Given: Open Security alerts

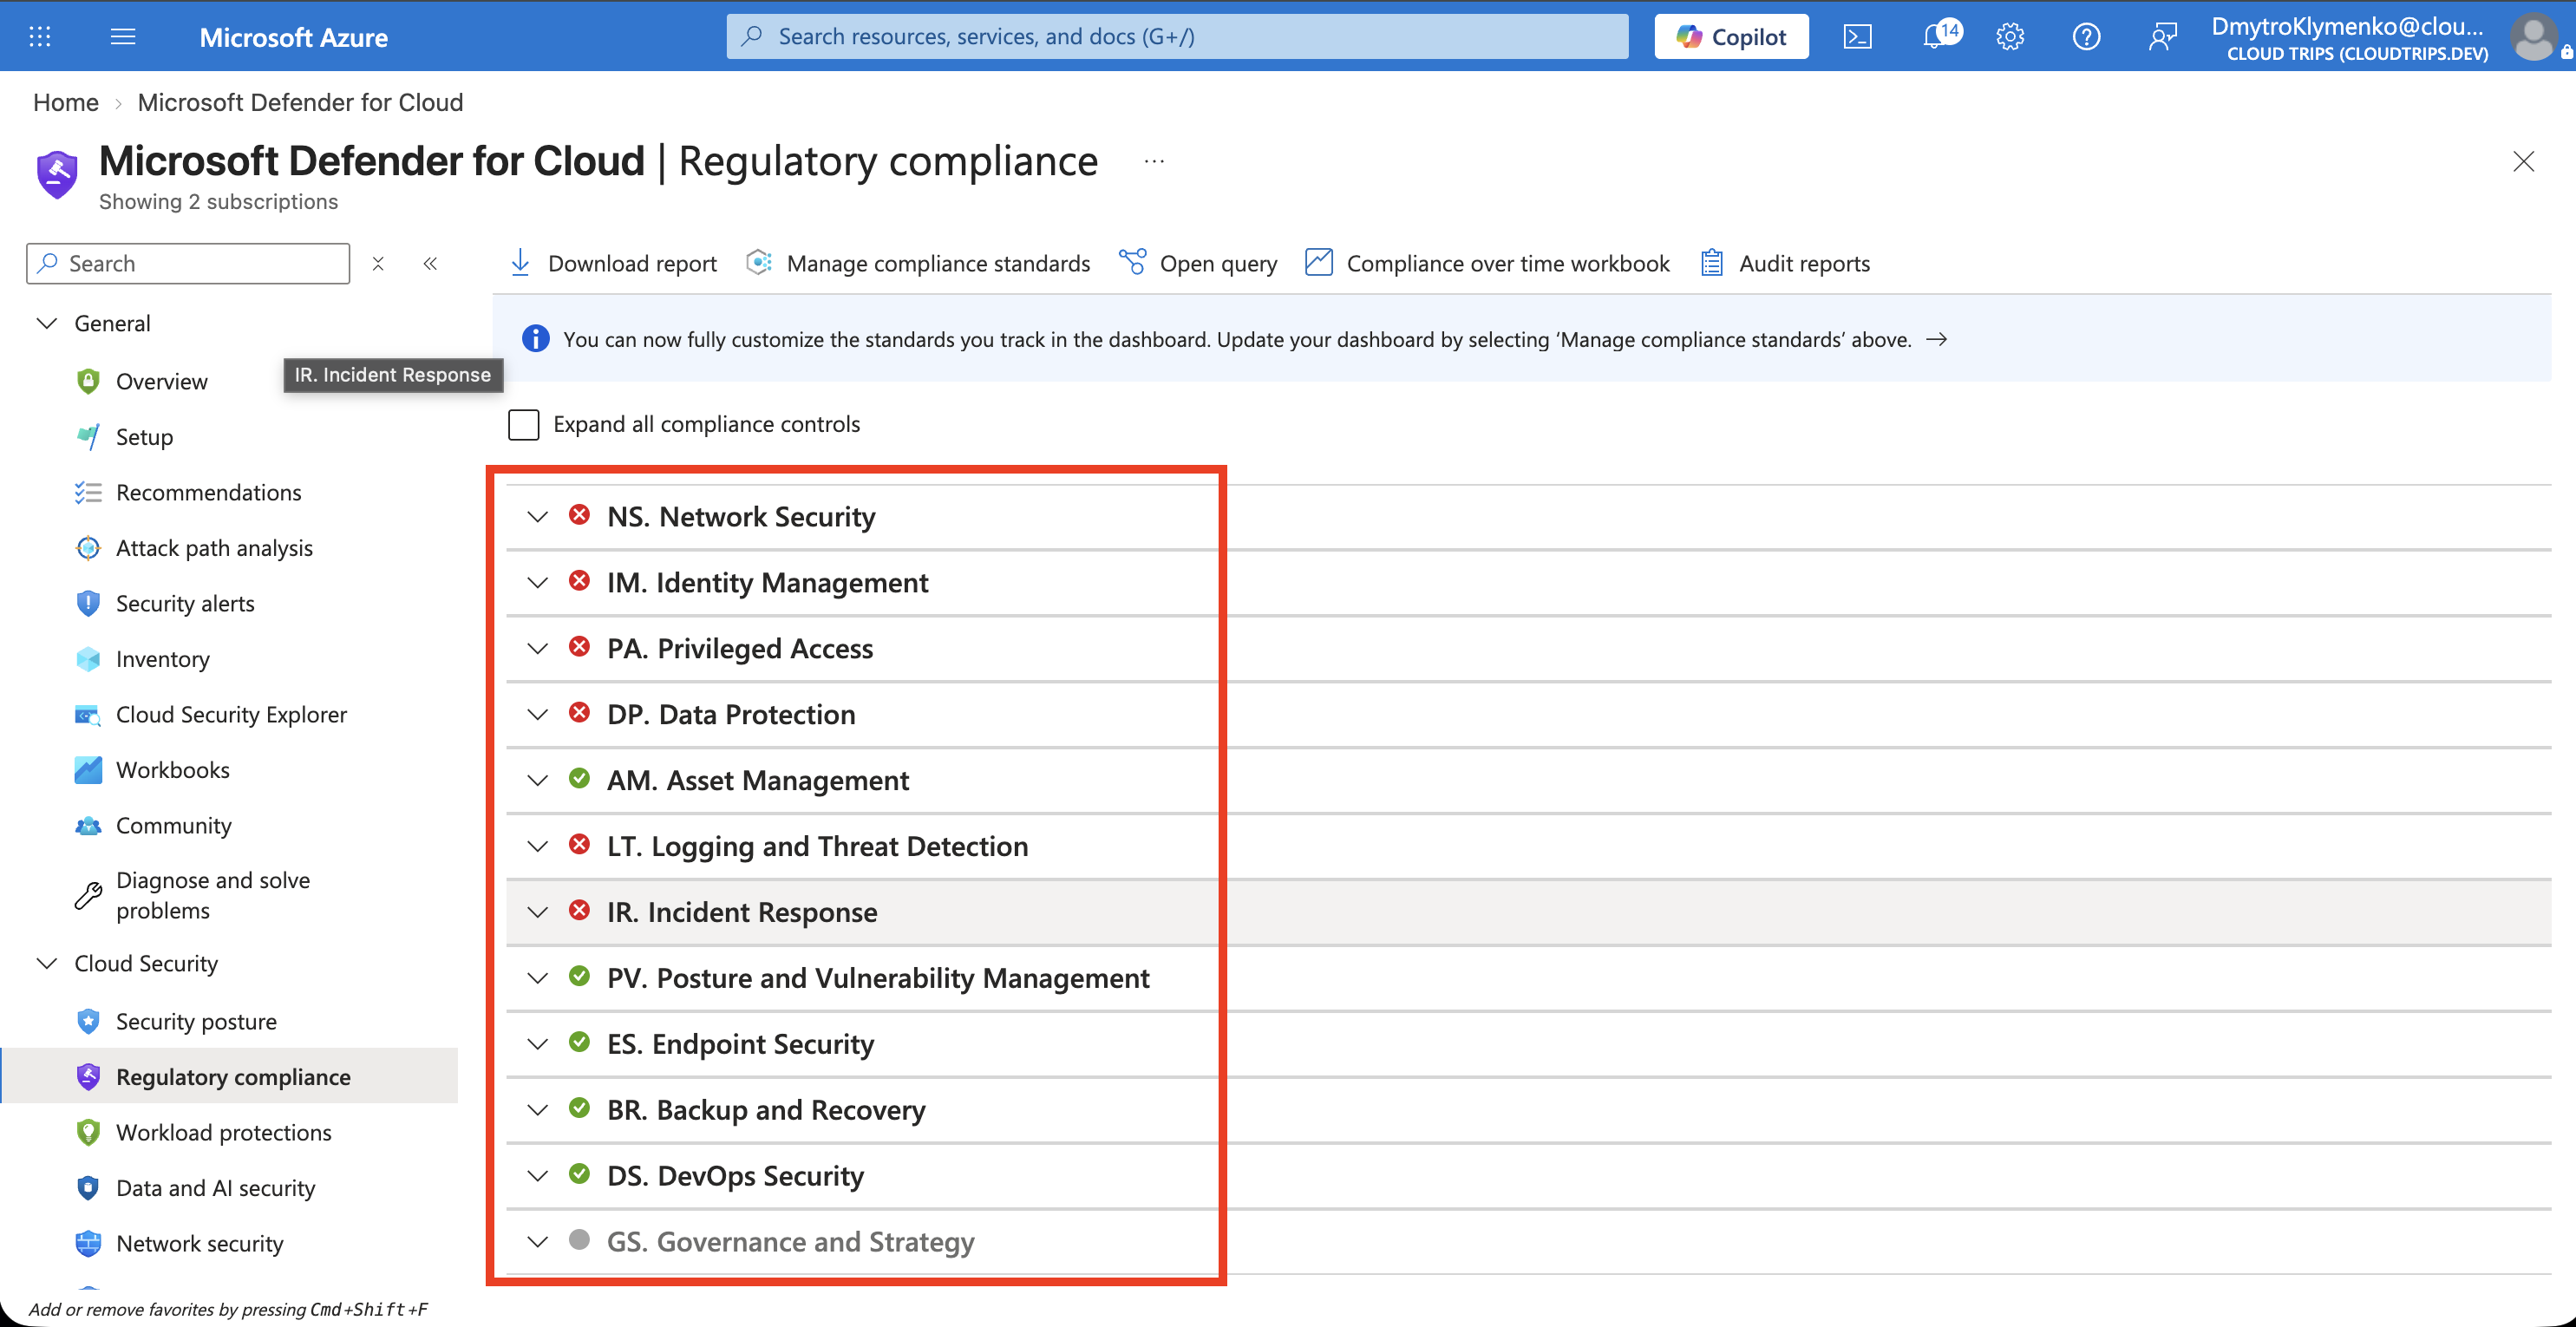Looking at the screenshot, I should 186,603.
